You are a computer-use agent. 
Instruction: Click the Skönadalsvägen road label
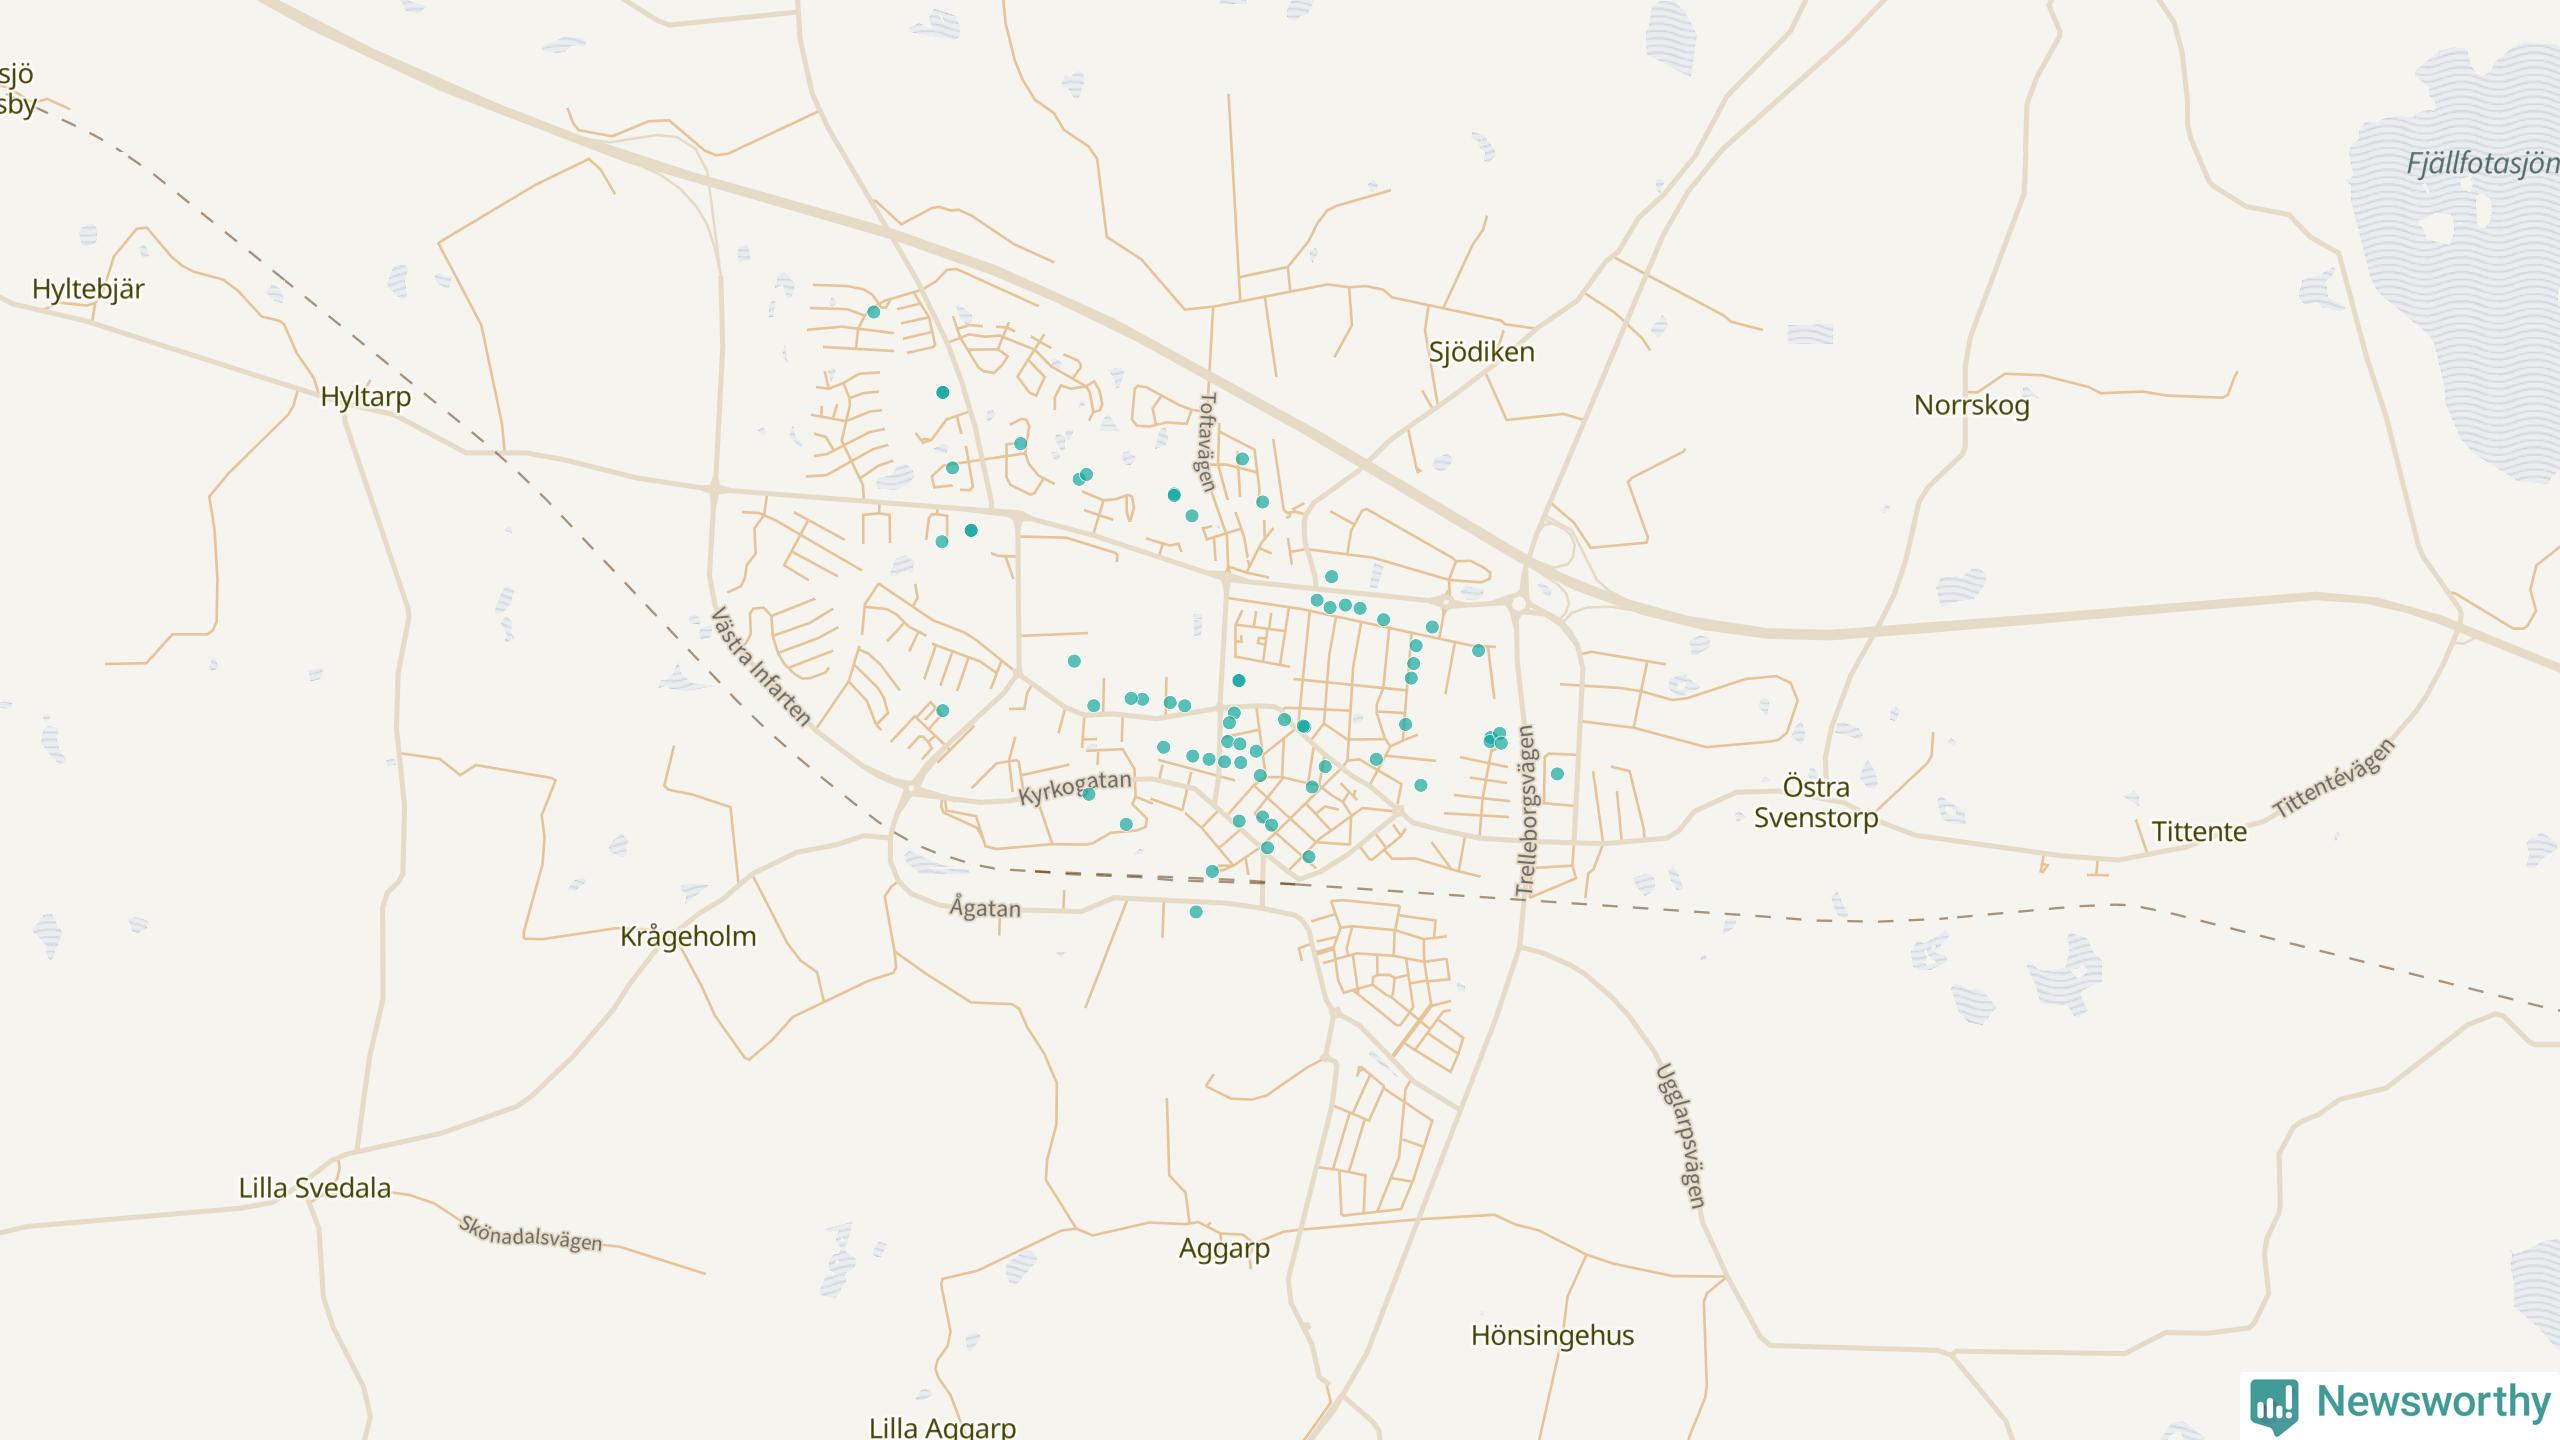(x=530, y=1234)
